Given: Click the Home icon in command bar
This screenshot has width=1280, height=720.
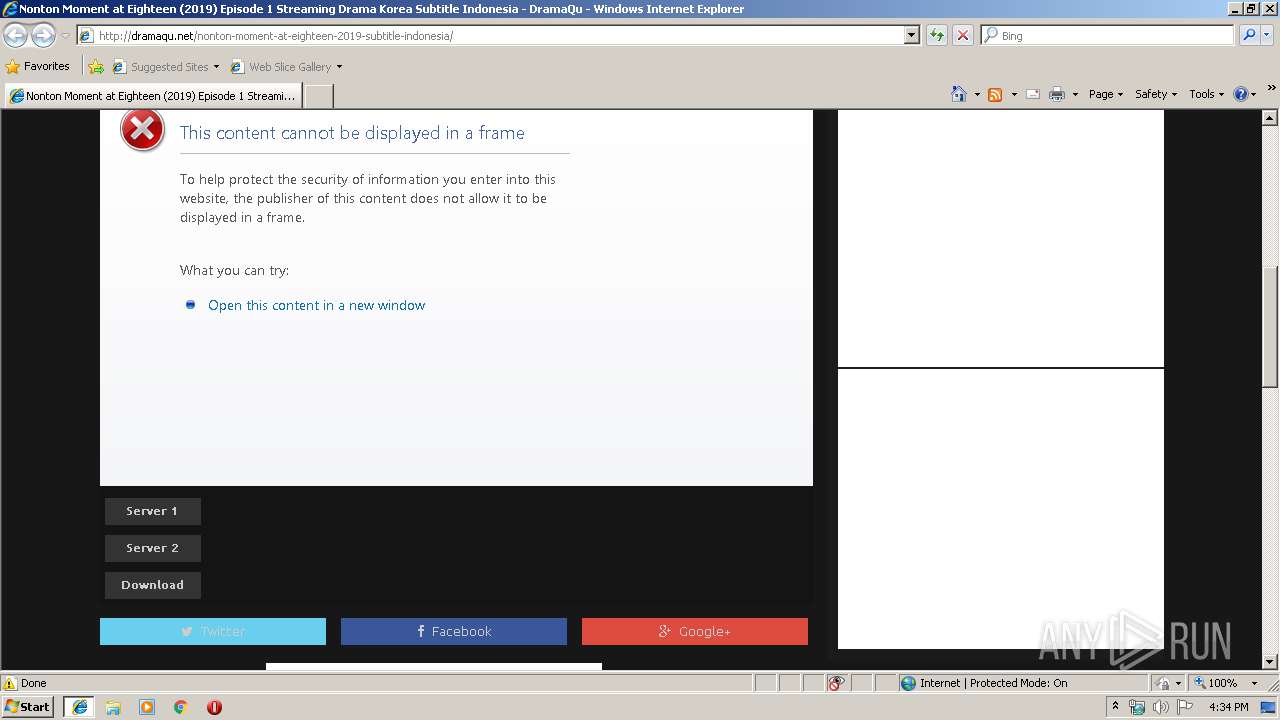Looking at the screenshot, I should click(959, 94).
